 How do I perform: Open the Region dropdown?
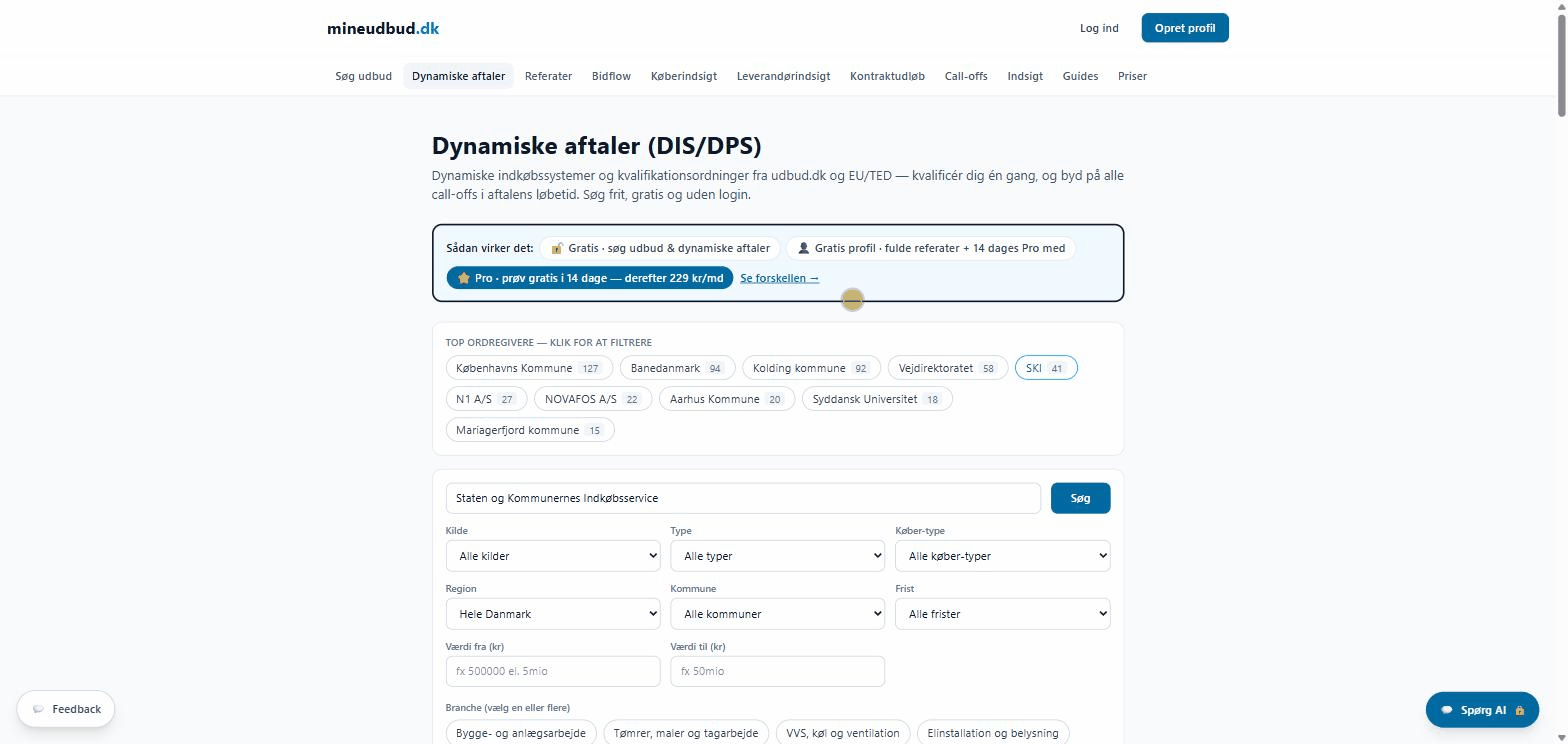(553, 614)
